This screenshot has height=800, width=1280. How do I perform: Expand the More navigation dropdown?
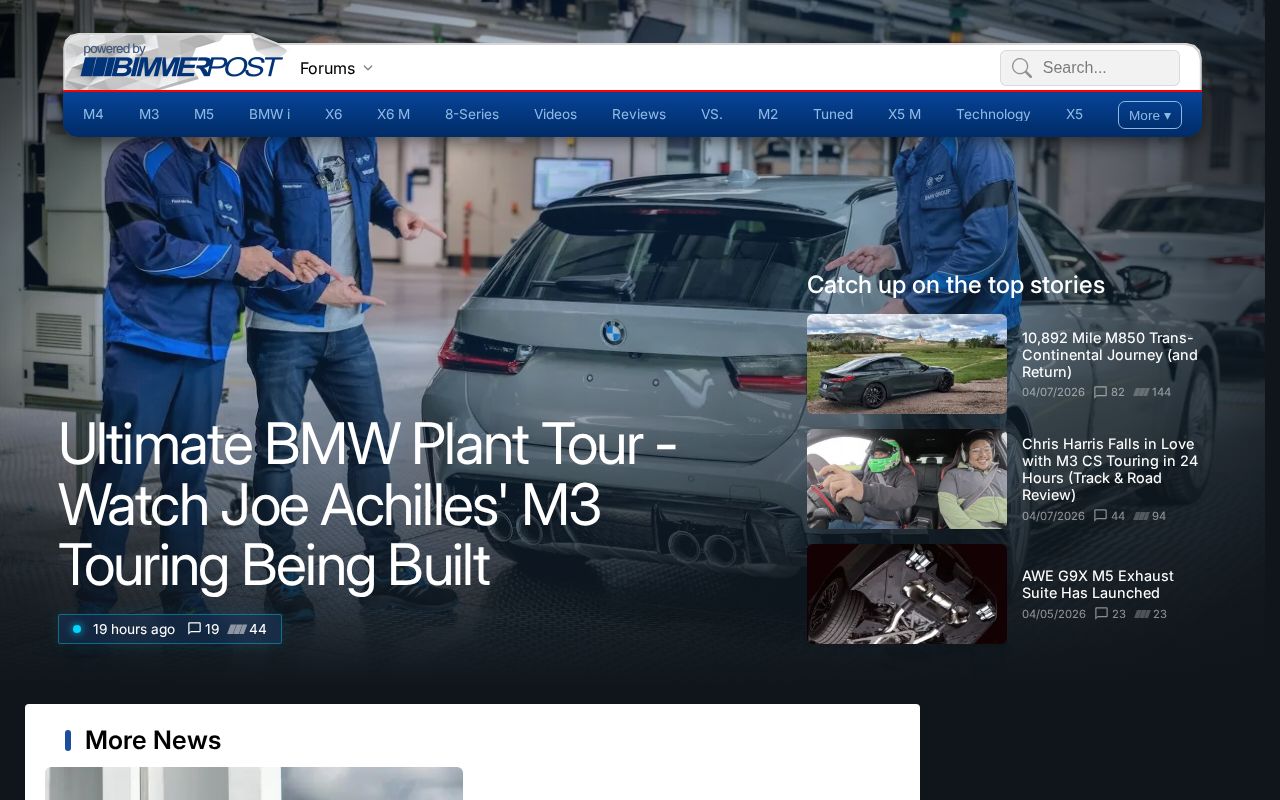coord(1149,115)
